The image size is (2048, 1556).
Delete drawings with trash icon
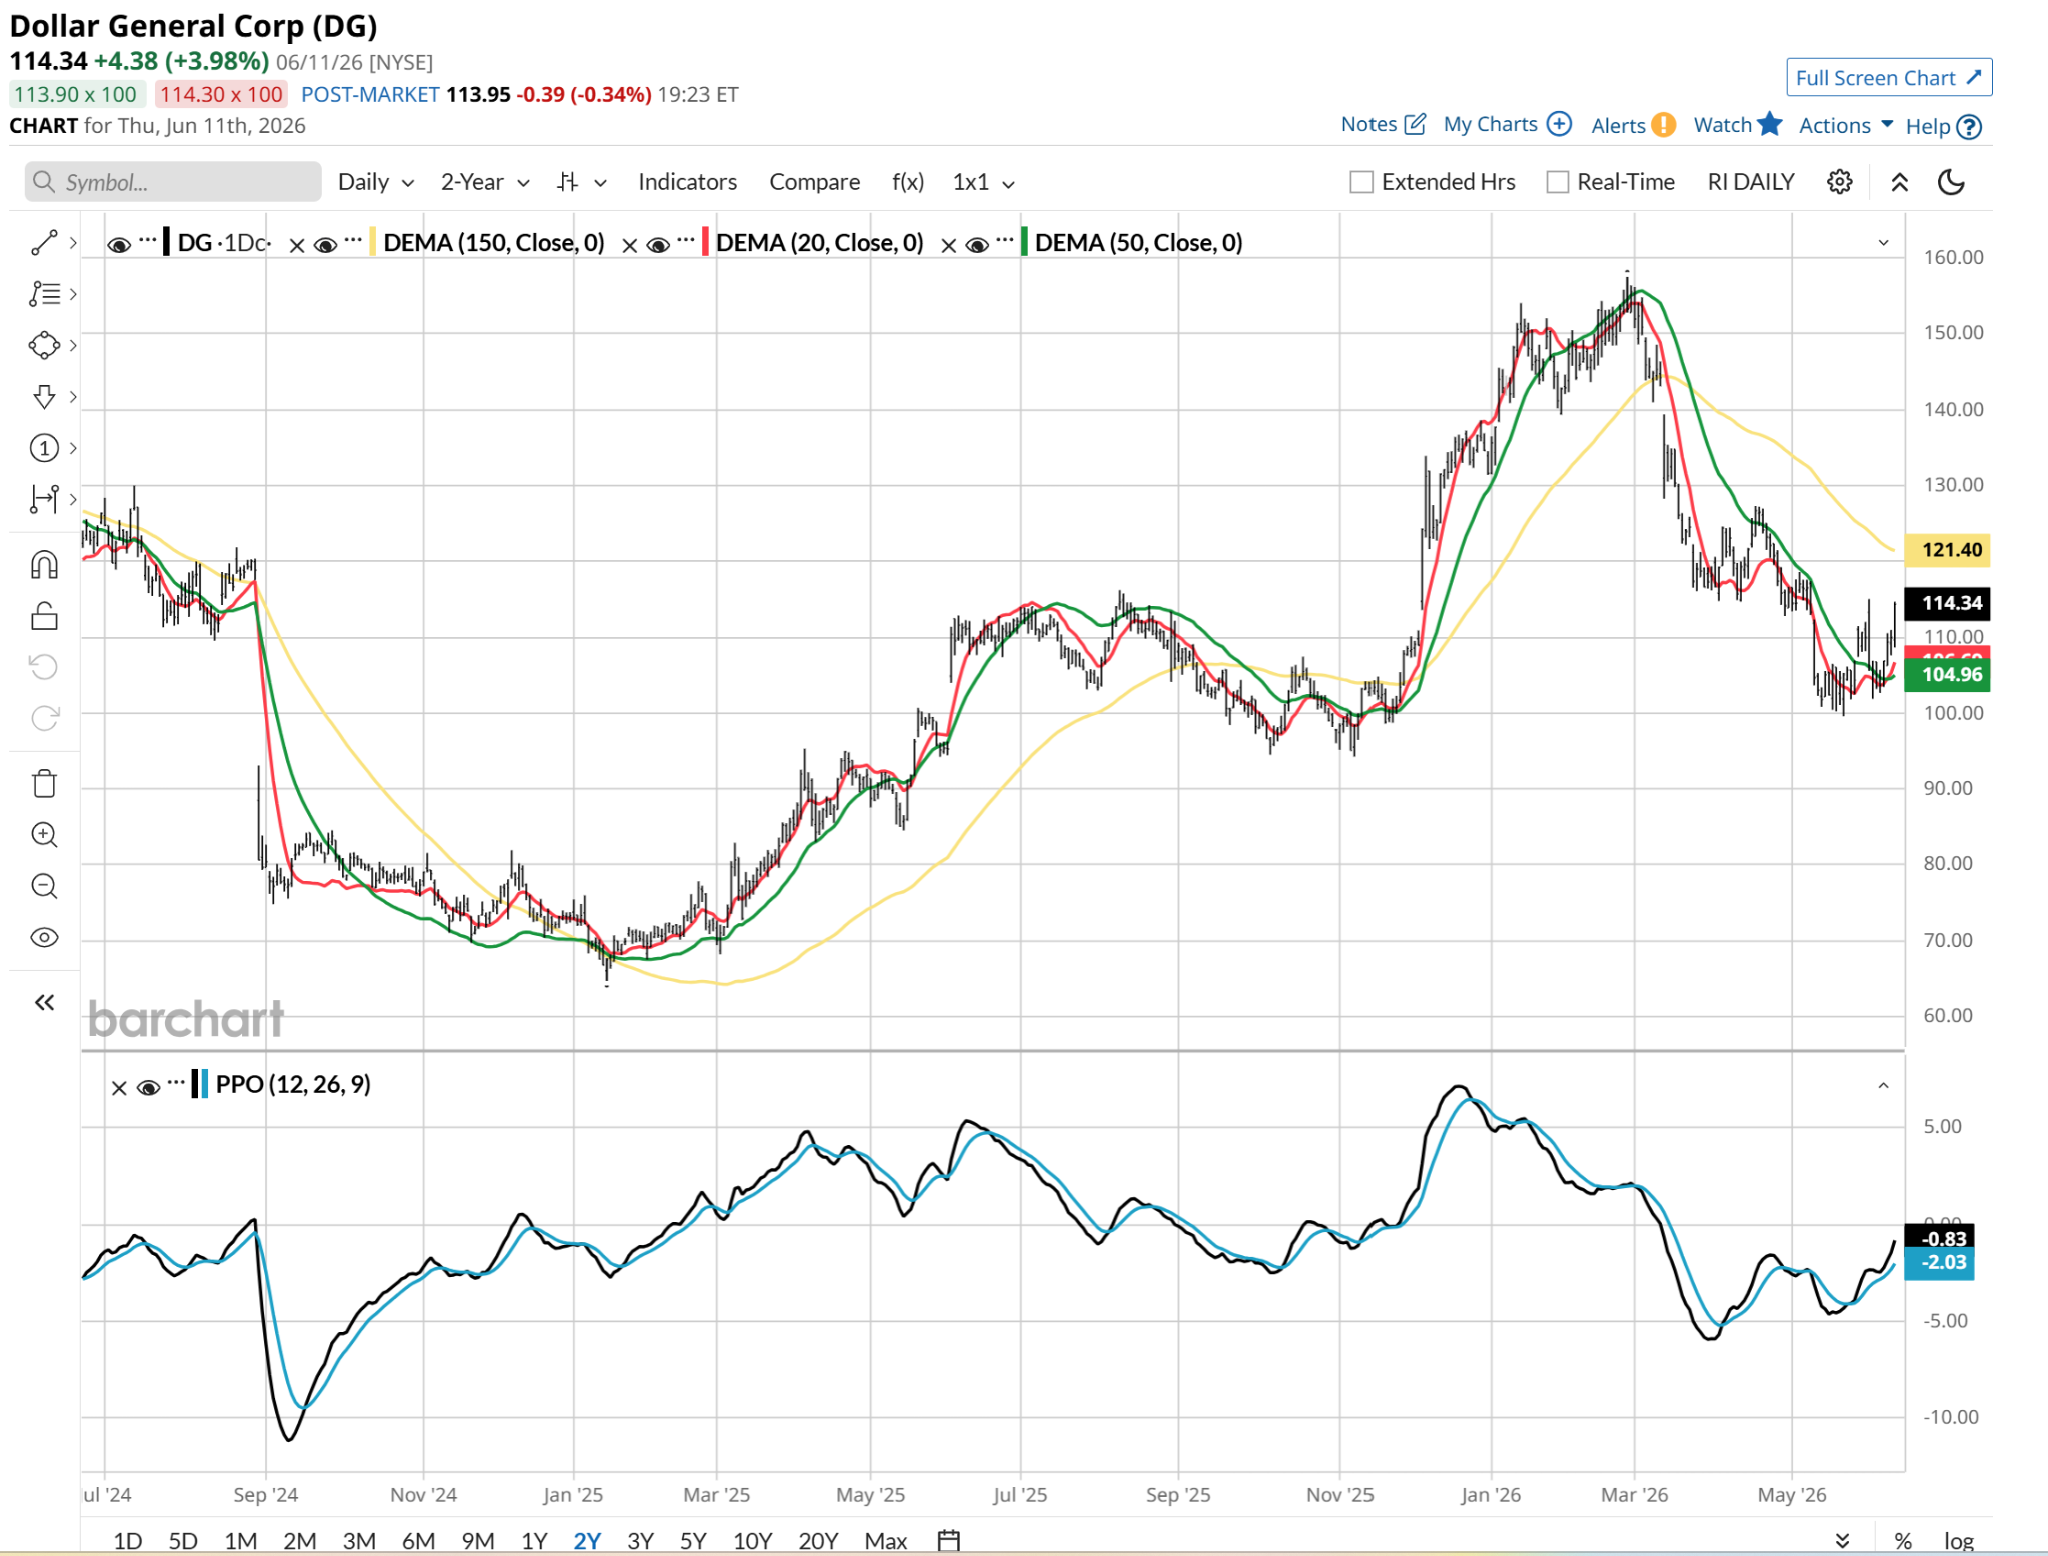pos(44,783)
